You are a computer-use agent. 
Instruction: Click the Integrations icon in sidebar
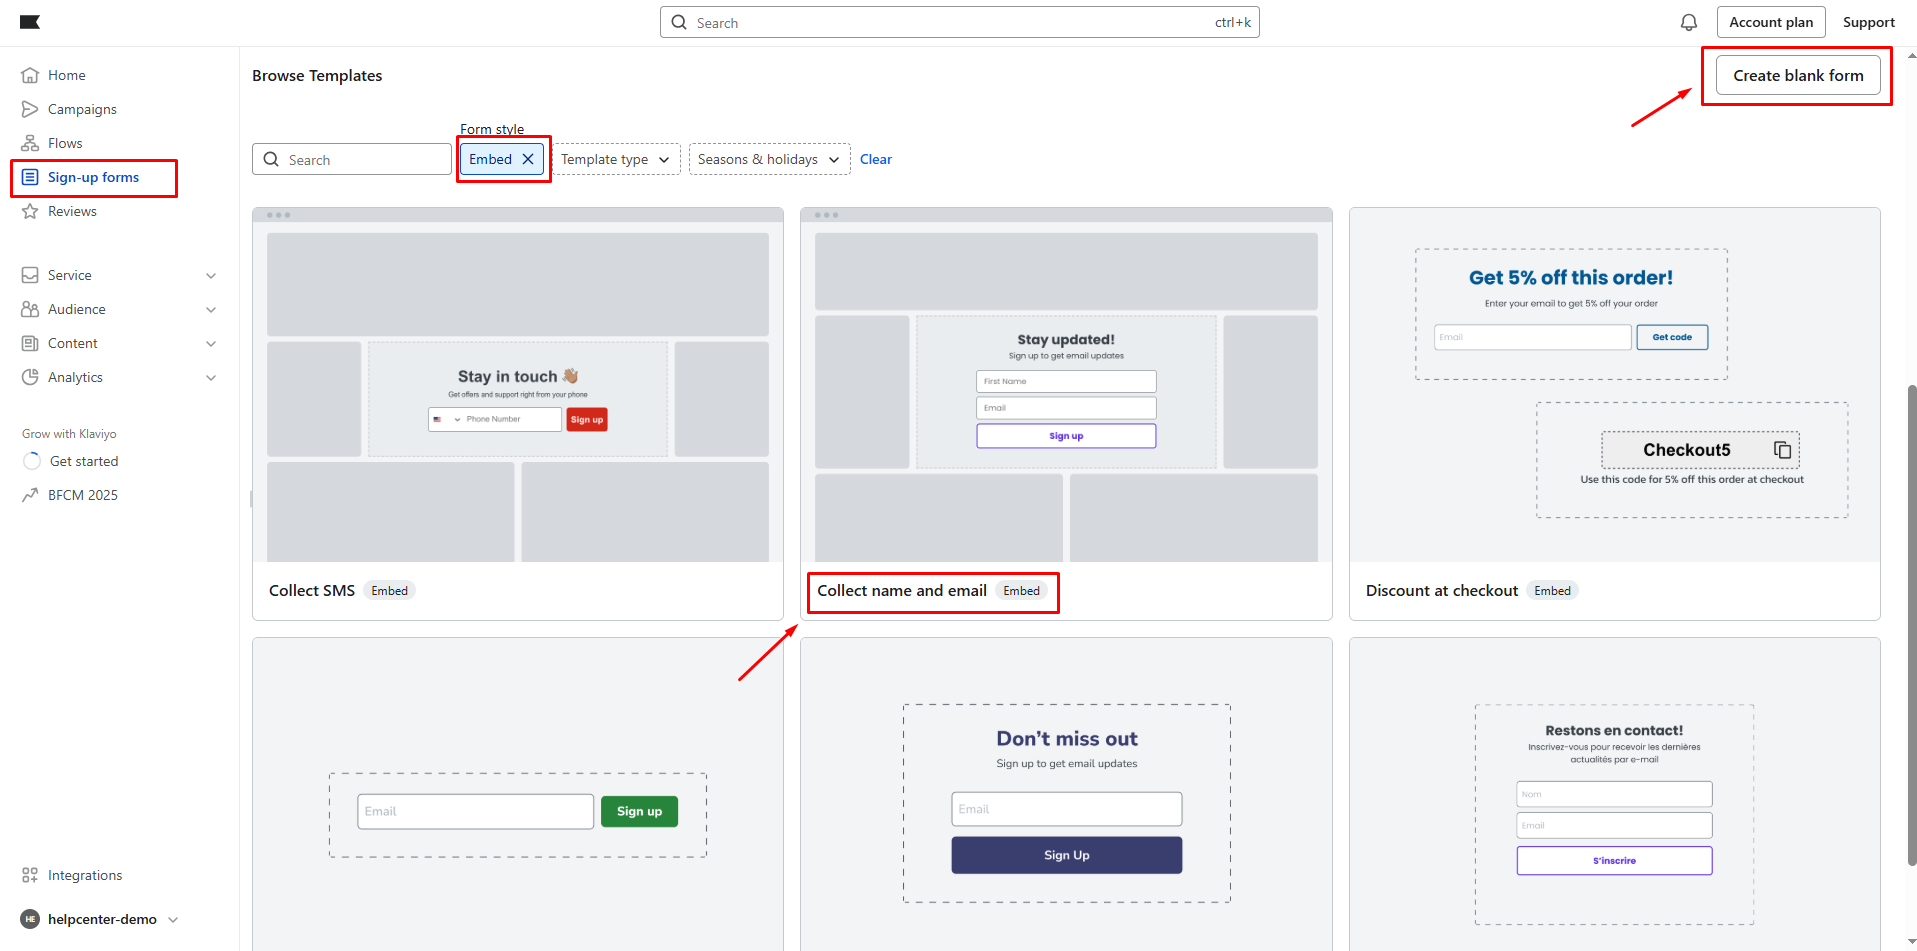(30, 875)
